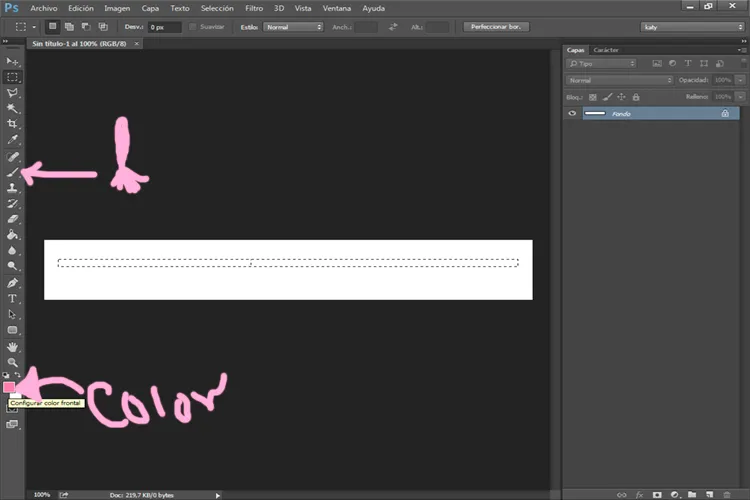Image resolution: width=750 pixels, height=500 pixels.
Task: Choose the Horizontal Type tool
Action: 13,299
